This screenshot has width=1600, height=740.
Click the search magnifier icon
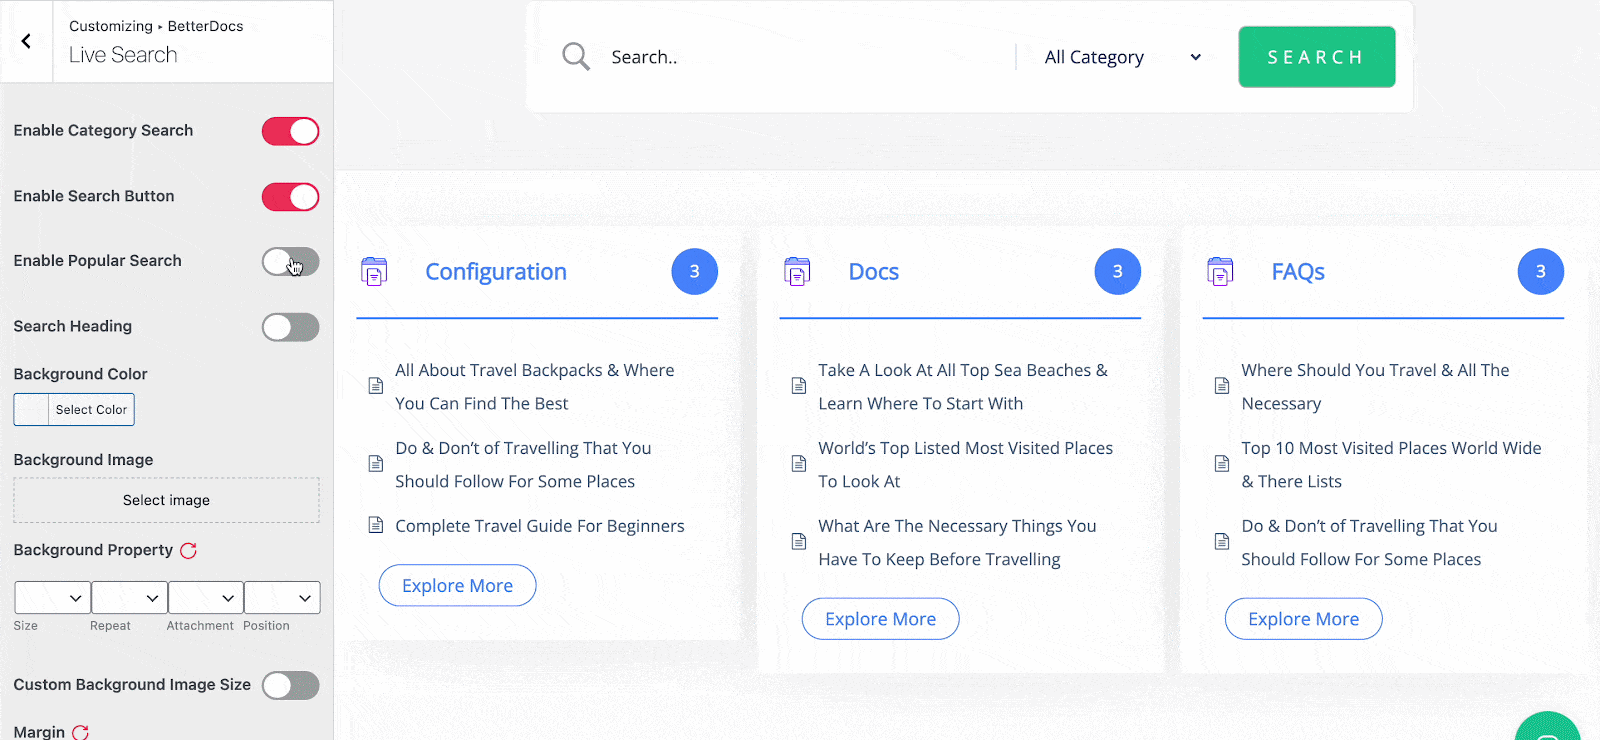pos(576,56)
